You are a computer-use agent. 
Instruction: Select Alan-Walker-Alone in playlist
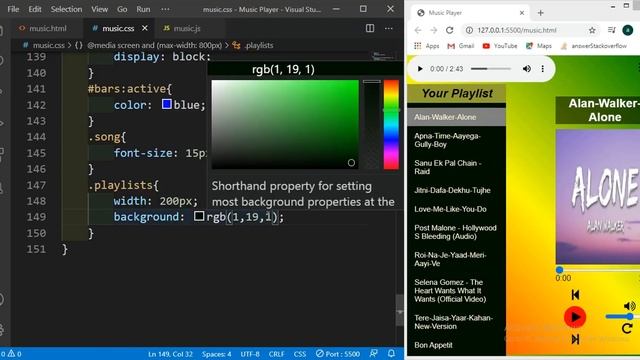456,117
